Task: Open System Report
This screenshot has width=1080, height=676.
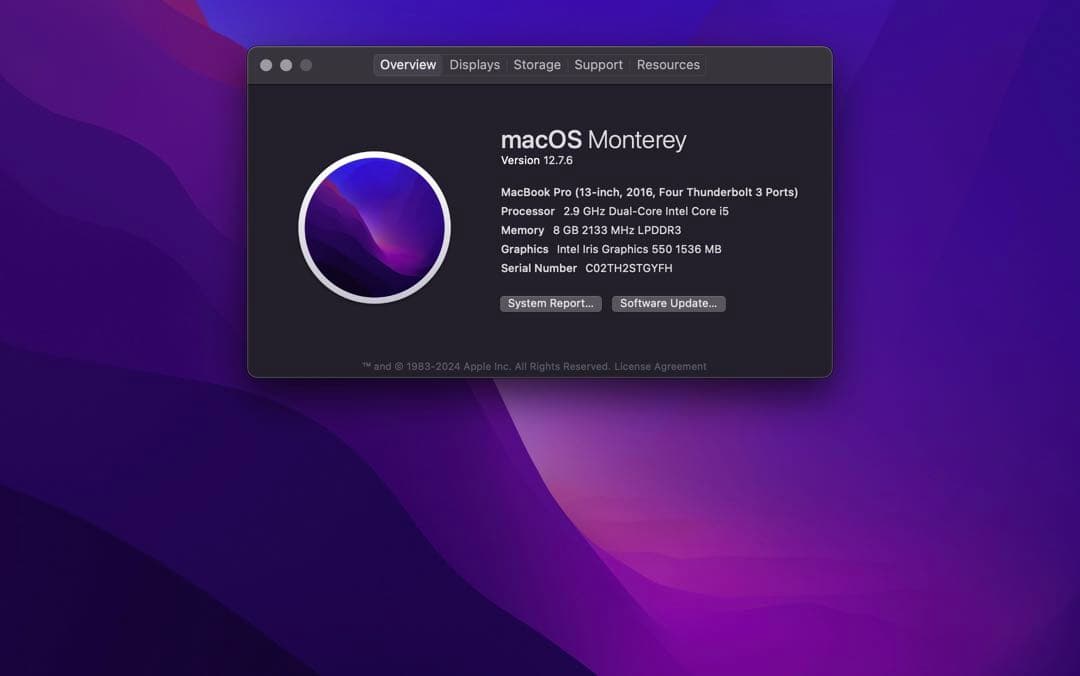Action: pos(550,303)
